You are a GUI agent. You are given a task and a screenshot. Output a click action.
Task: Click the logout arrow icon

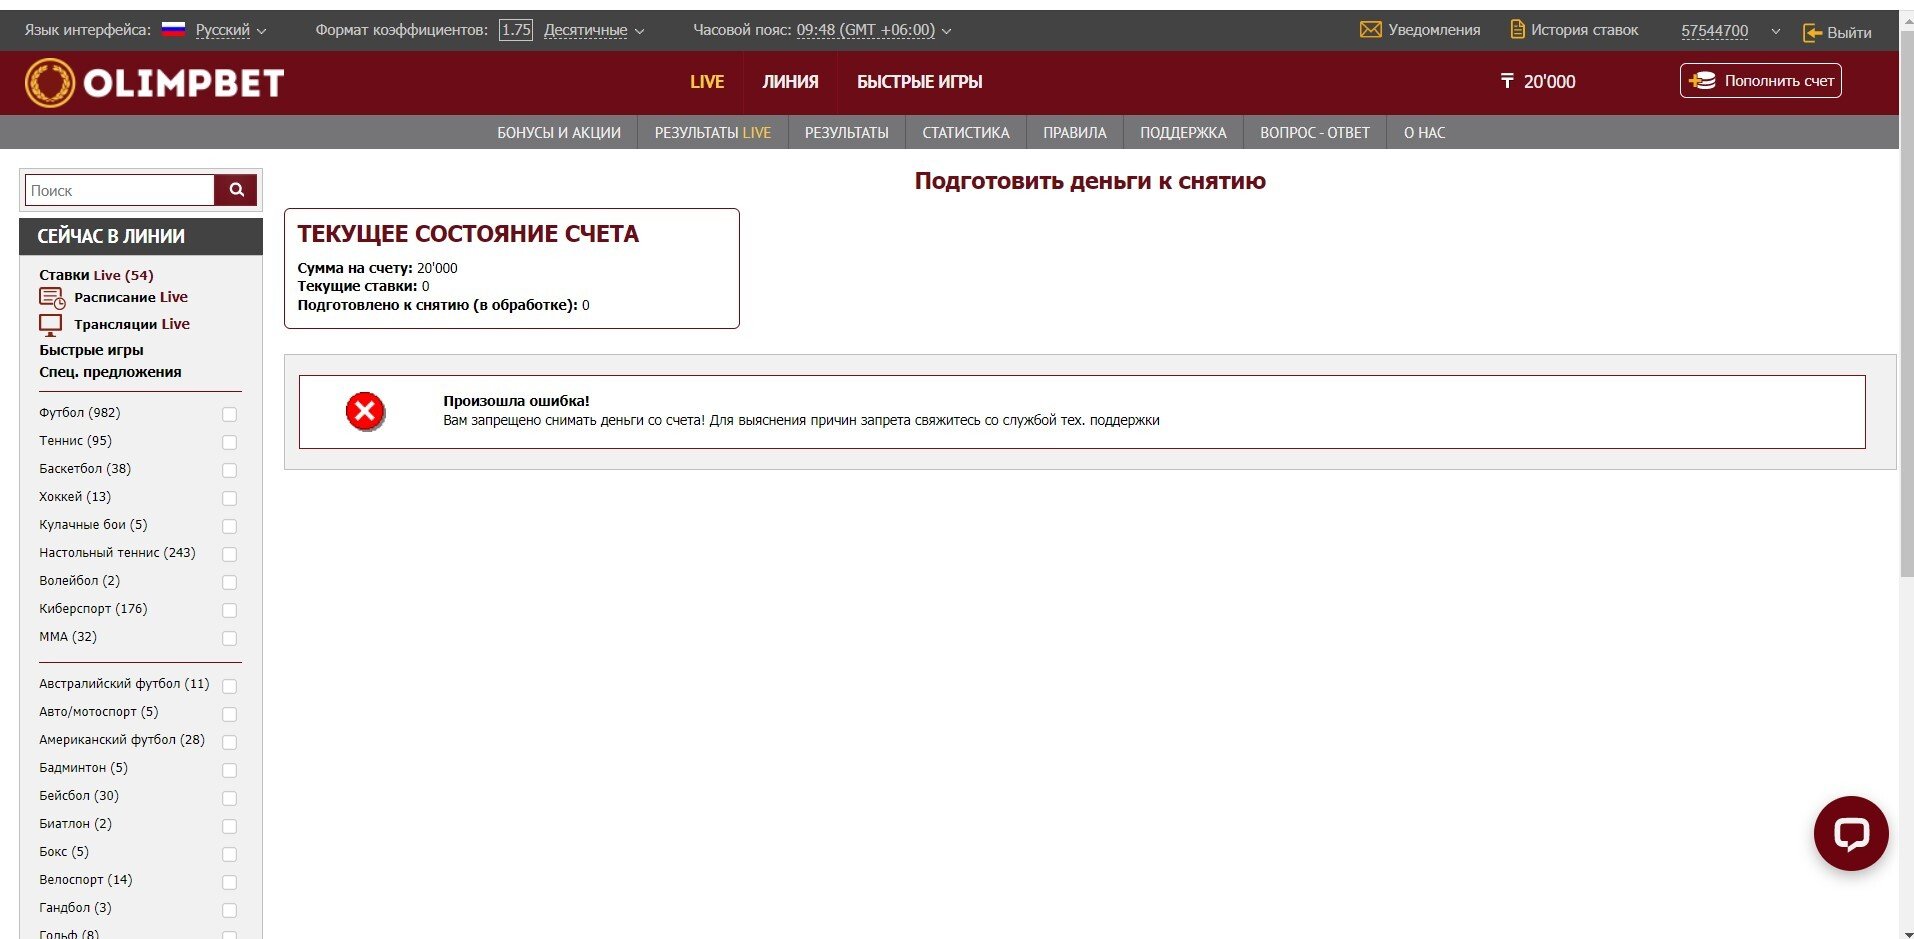pyautogui.click(x=1812, y=33)
